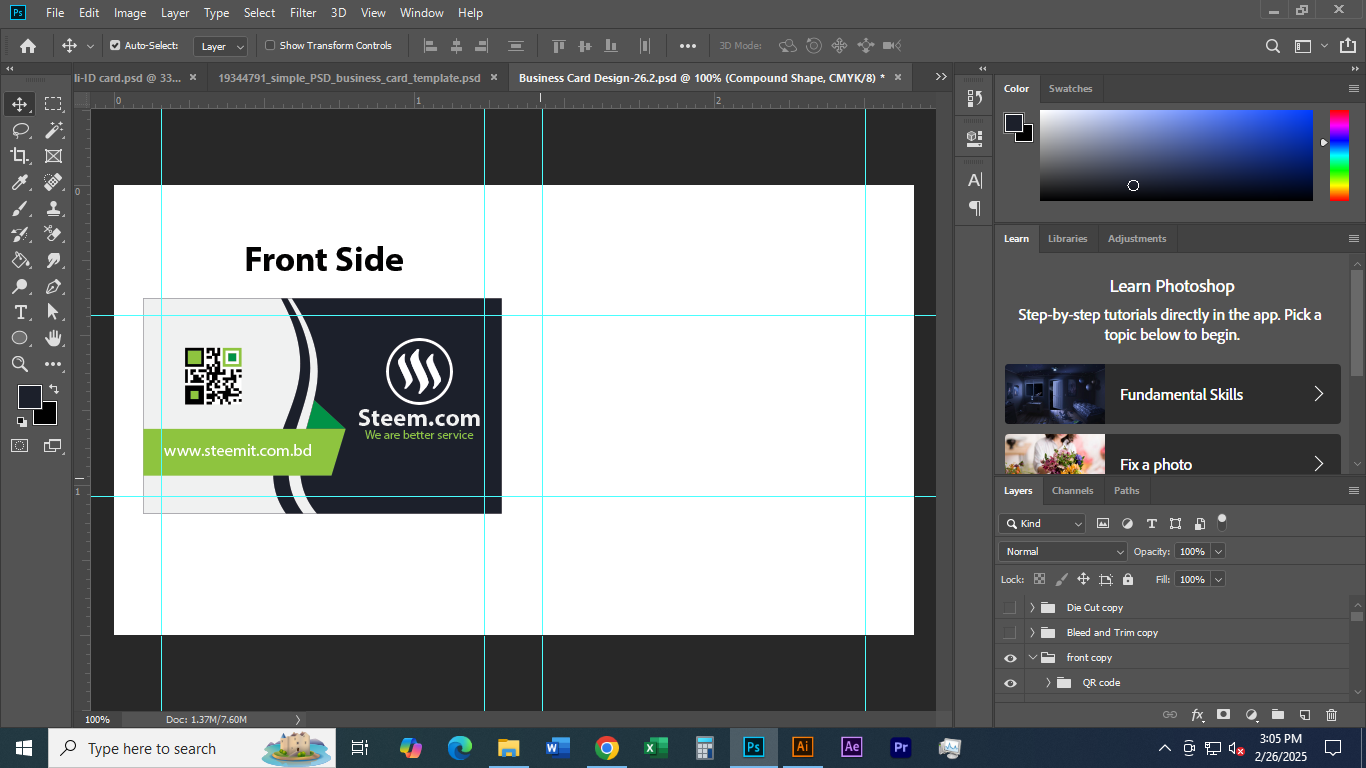Open the Window menu
This screenshot has width=1366, height=768.
coord(421,13)
